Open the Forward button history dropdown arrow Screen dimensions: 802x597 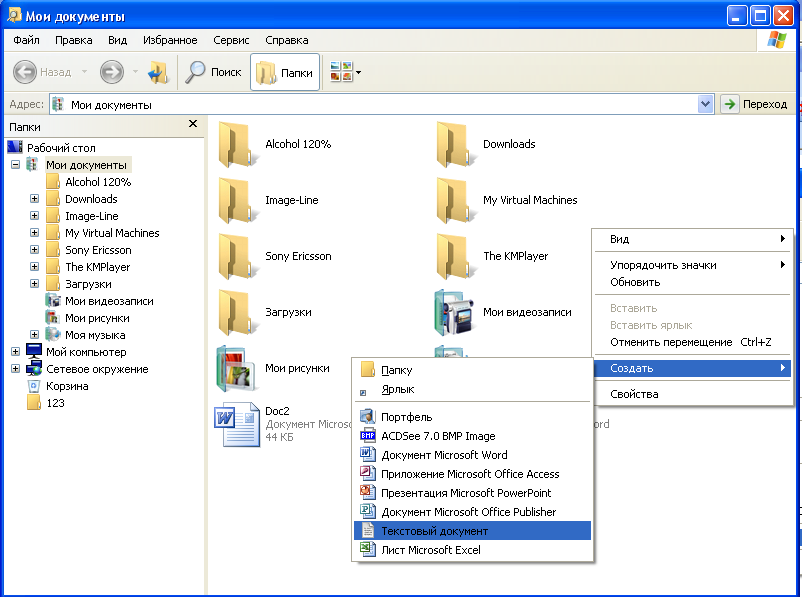click(135, 72)
